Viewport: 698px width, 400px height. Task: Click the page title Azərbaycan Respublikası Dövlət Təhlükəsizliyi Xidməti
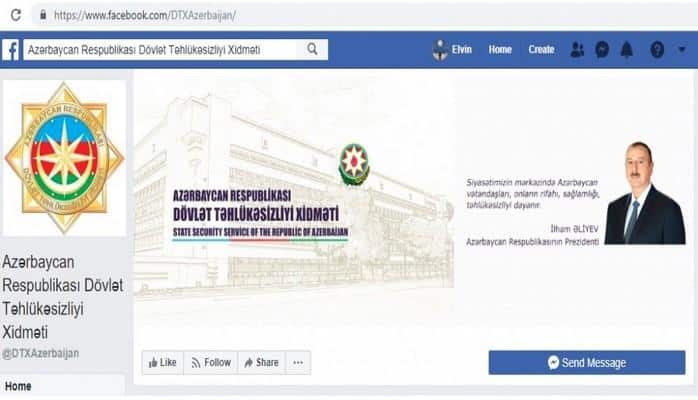[63, 297]
